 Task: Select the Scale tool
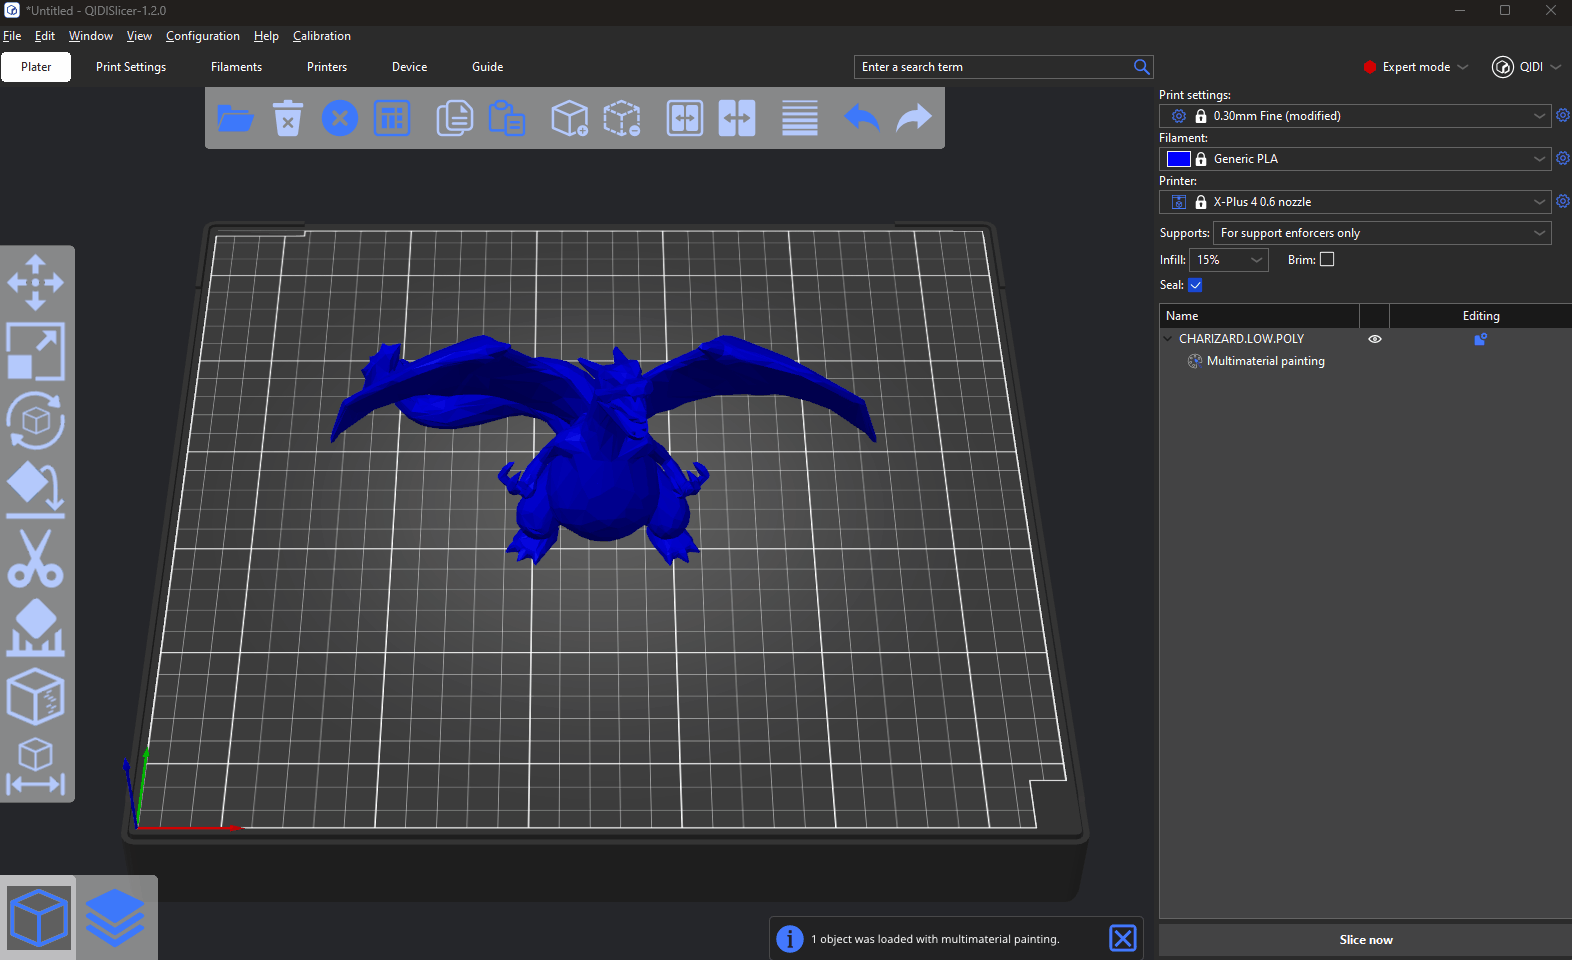click(36, 351)
